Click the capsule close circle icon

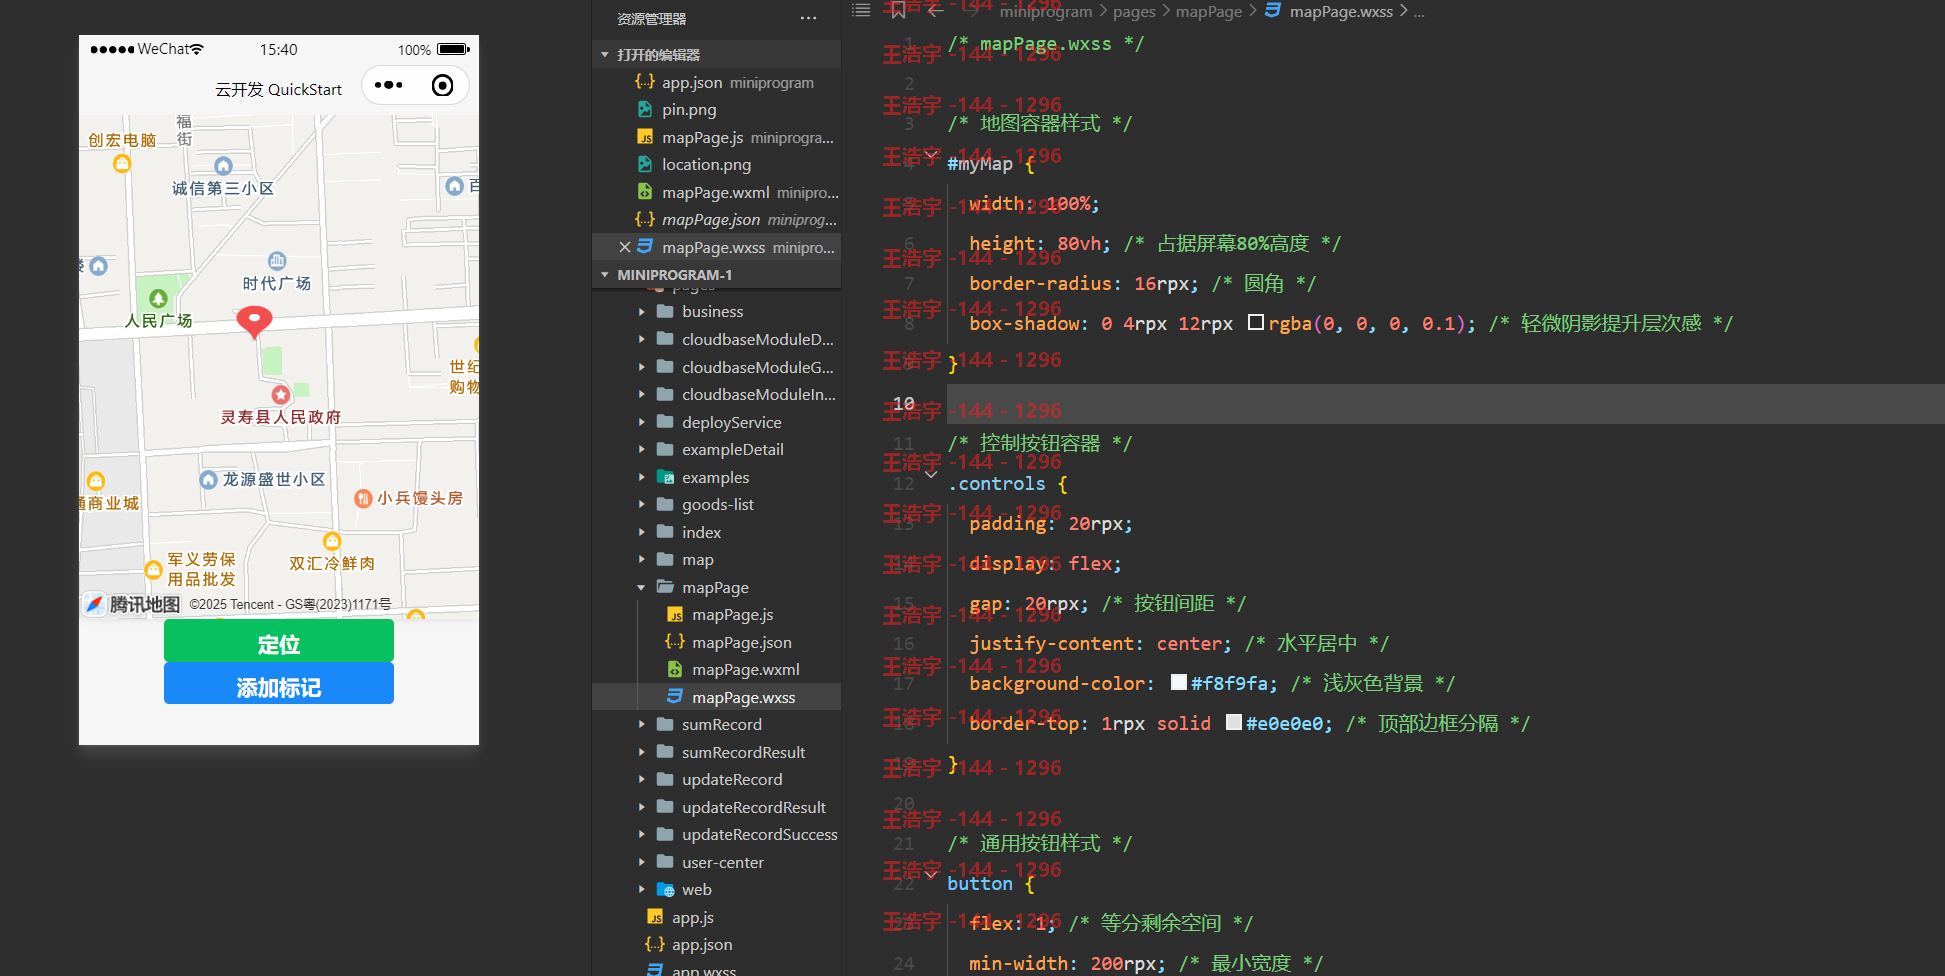442,86
